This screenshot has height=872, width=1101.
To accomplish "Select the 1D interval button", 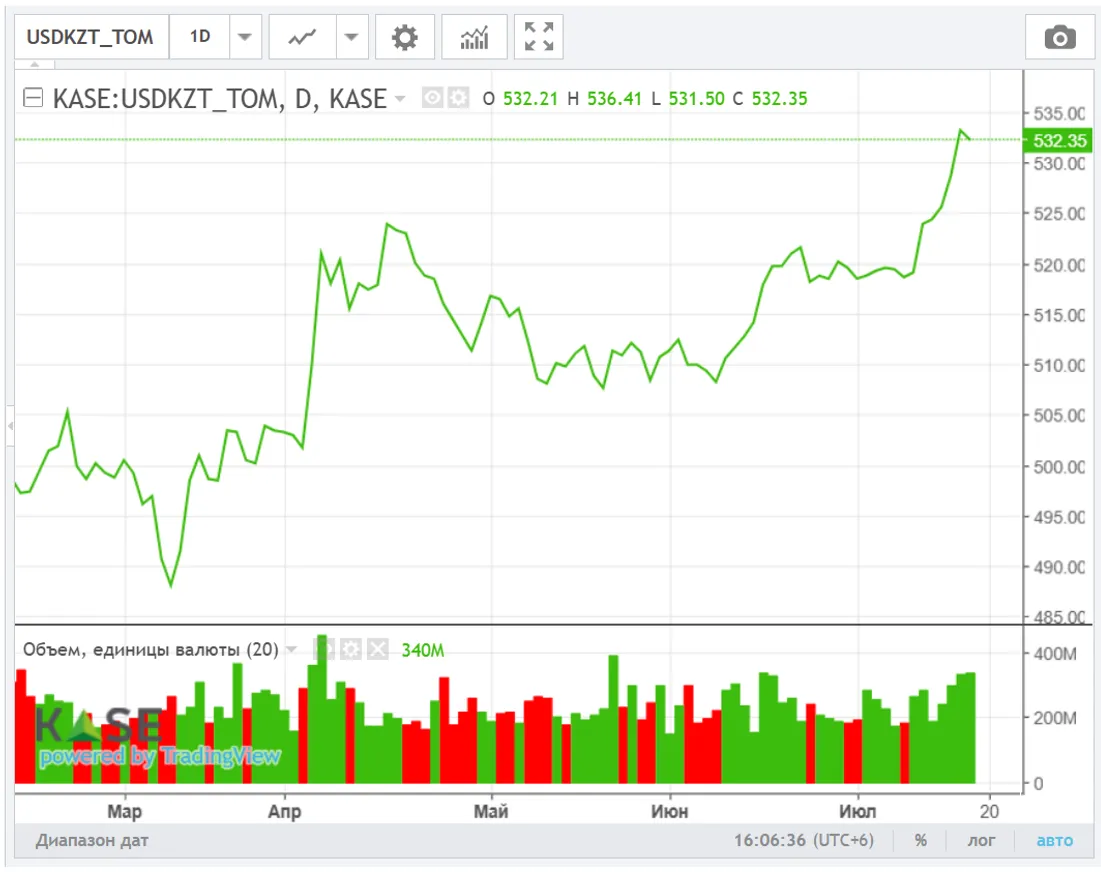I will pos(200,38).
